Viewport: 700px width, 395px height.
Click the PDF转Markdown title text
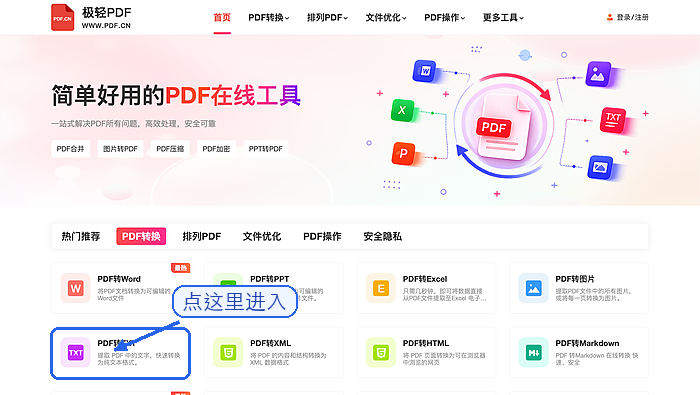pos(588,343)
